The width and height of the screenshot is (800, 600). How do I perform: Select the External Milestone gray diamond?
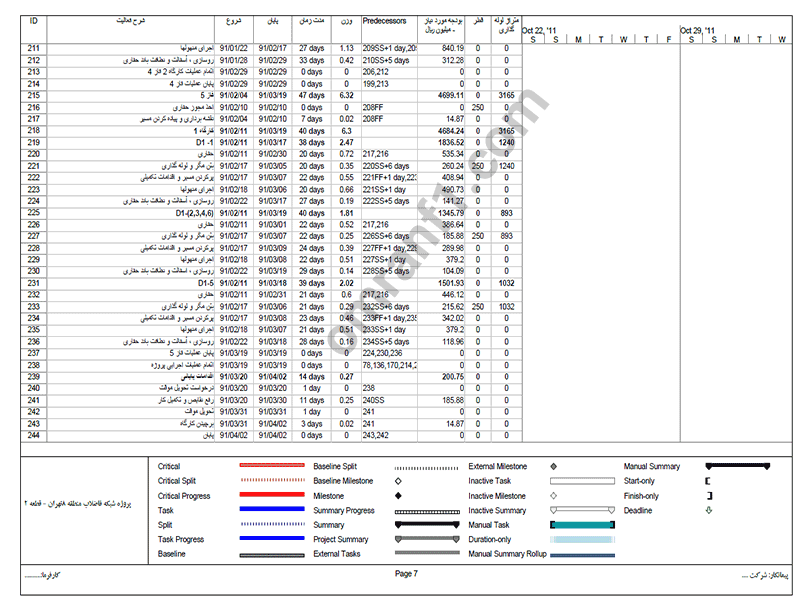tap(553, 467)
